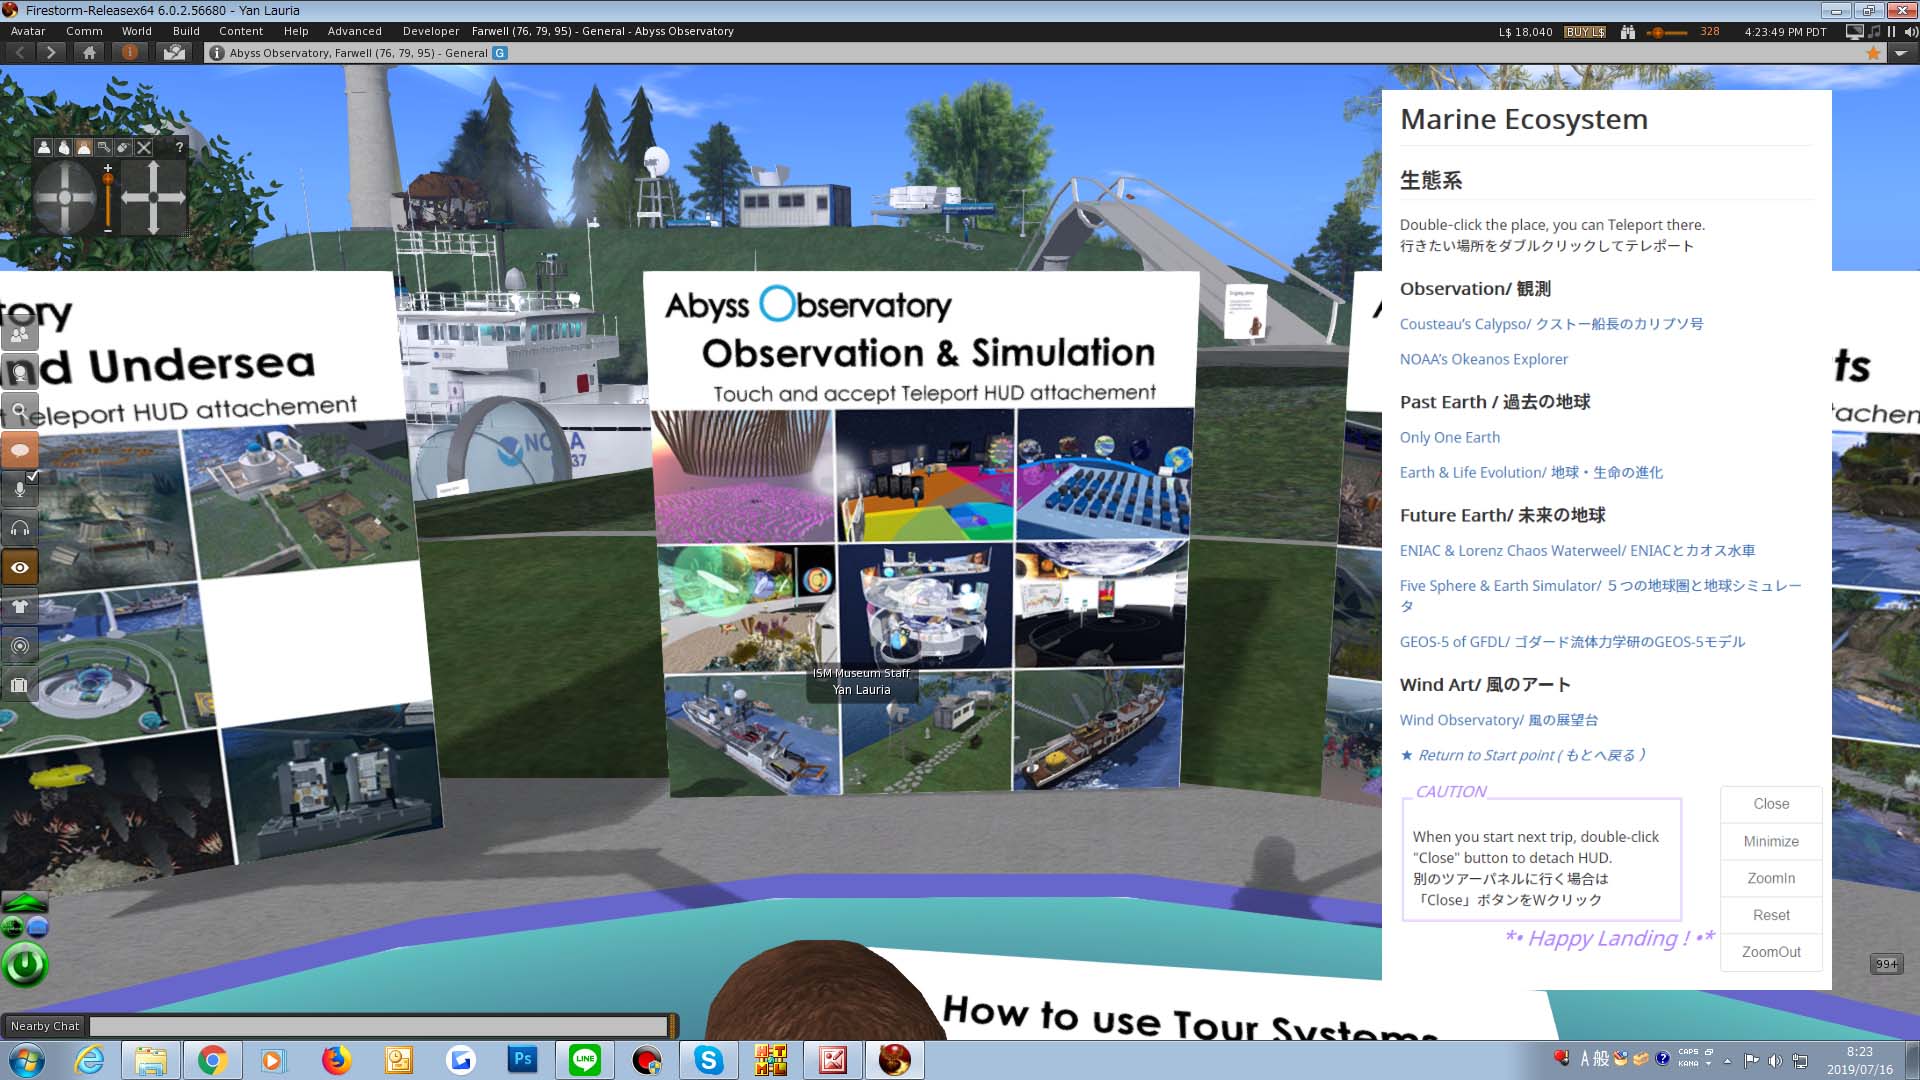The width and height of the screenshot is (1920, 1080).
Task: Click the Home teleport button
Action: point(89,53)
